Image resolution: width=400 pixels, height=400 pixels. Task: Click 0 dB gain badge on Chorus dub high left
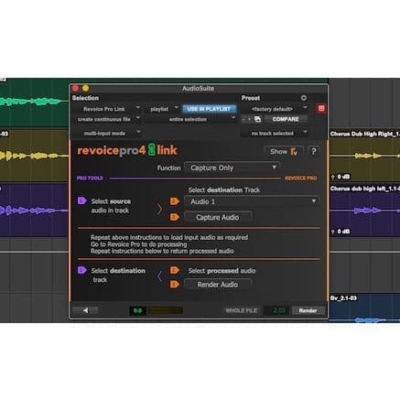point(340,231)
